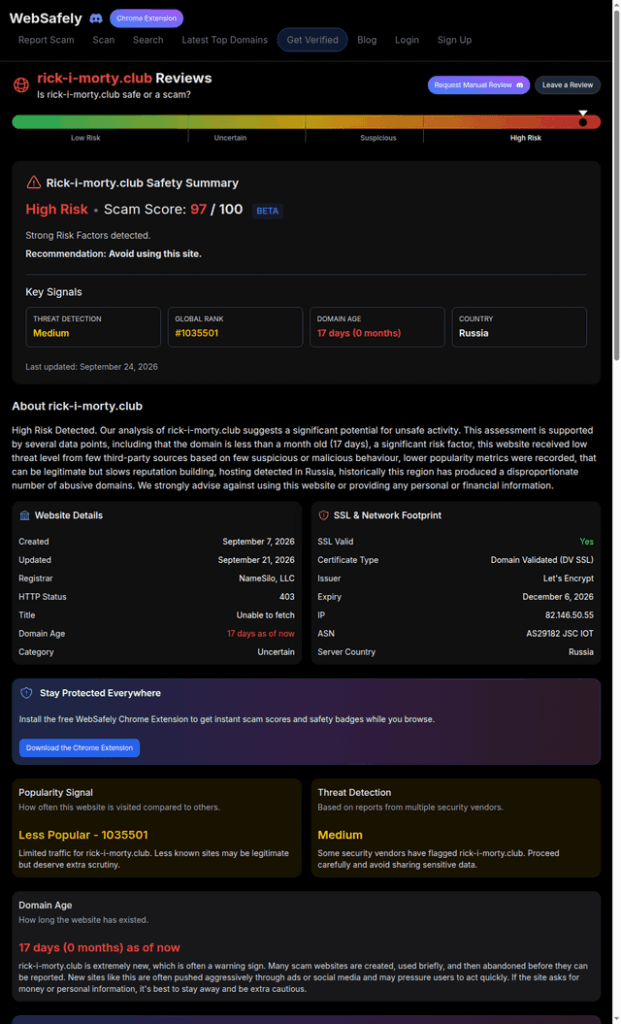Click the Leave a Review button
This screenshot has height=1024, width=621.
568,85
